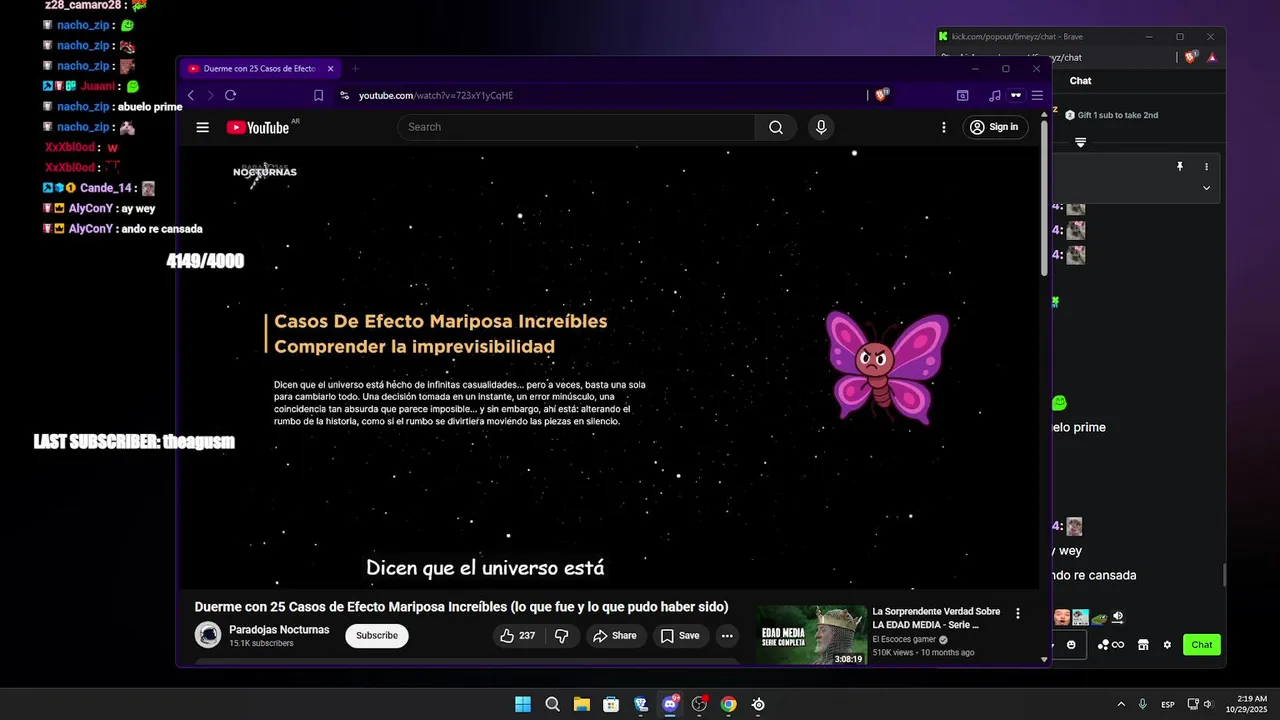Save the video to a playlist

pyautogui.click(x=679, y=635)
